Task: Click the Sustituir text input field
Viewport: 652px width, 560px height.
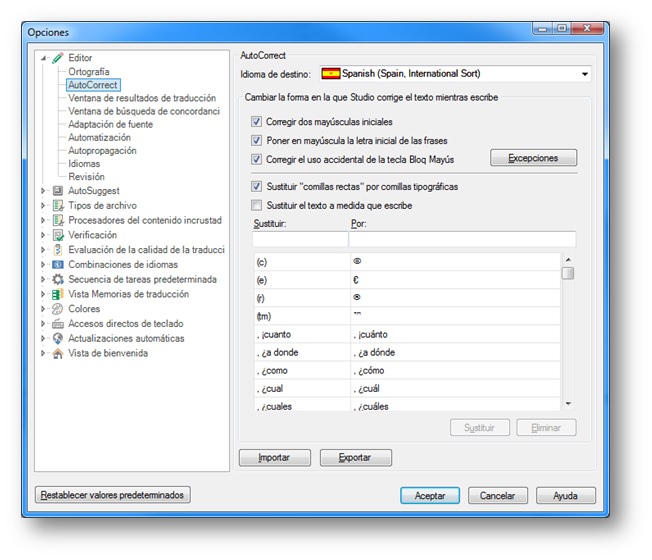Action: tap(300, 239)
